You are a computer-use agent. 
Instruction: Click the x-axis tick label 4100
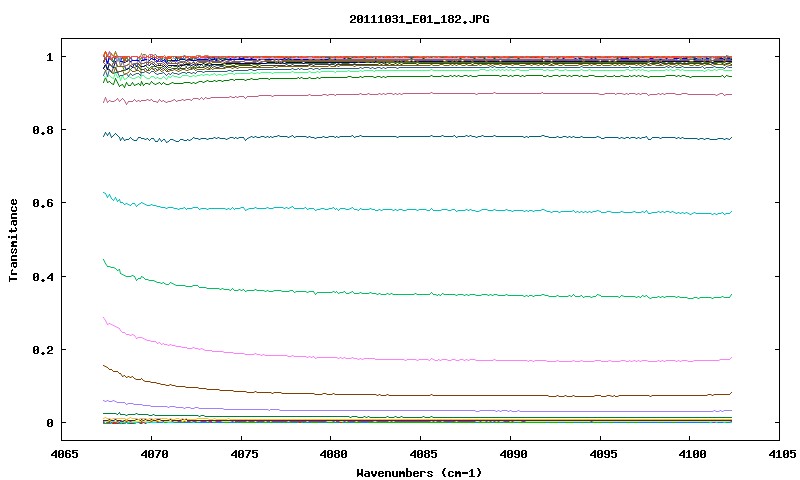point(691,453)
